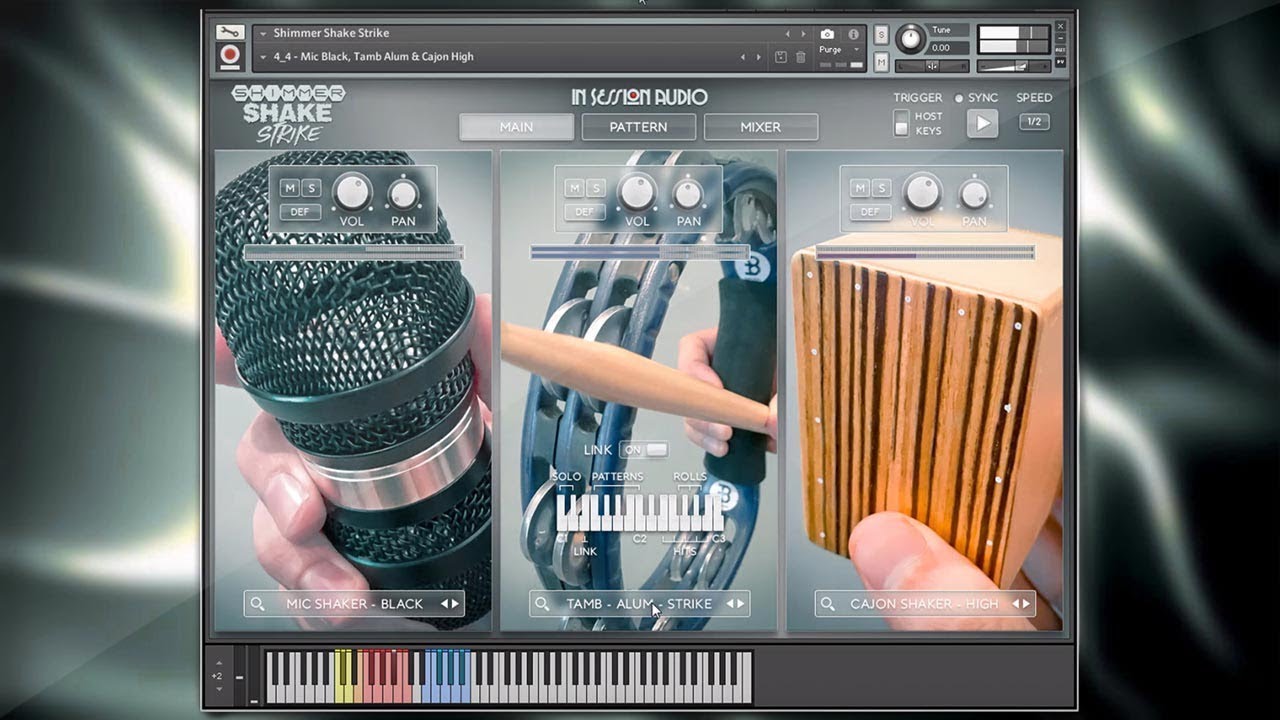Load next snapshot with the right arrow
This screenshot has width=1280, height=720.
(757, 57)
